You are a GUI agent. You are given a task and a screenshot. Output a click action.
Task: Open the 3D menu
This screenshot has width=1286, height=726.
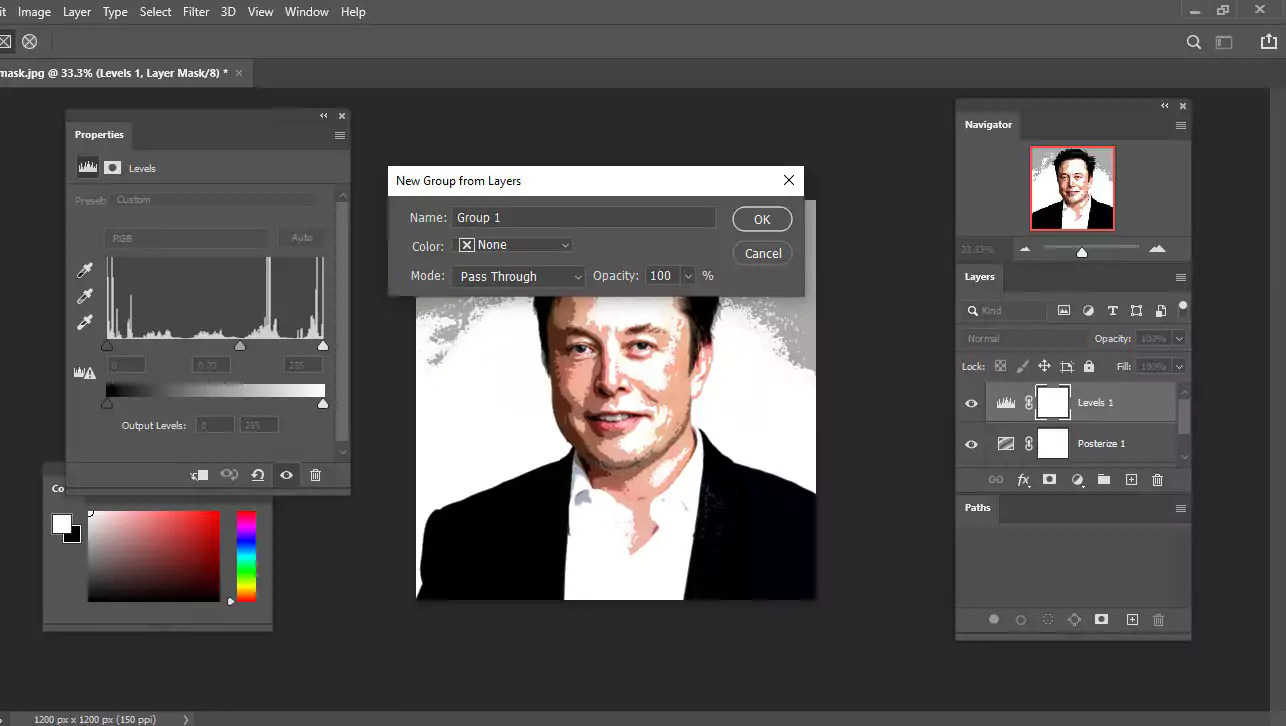pyautogui.click(x=228, y=12)
